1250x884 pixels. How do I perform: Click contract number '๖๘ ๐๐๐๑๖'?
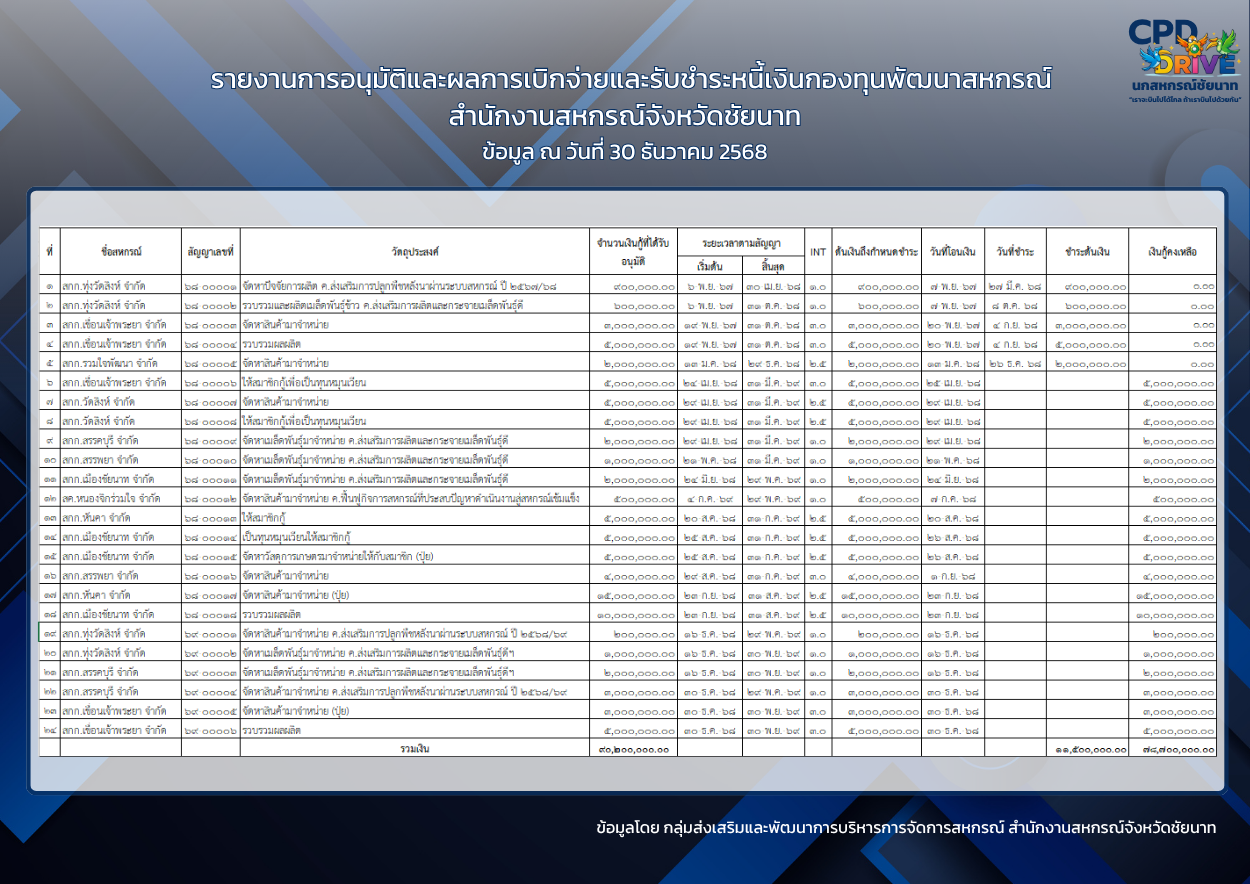pyautogui.click(x=211, y=575)
